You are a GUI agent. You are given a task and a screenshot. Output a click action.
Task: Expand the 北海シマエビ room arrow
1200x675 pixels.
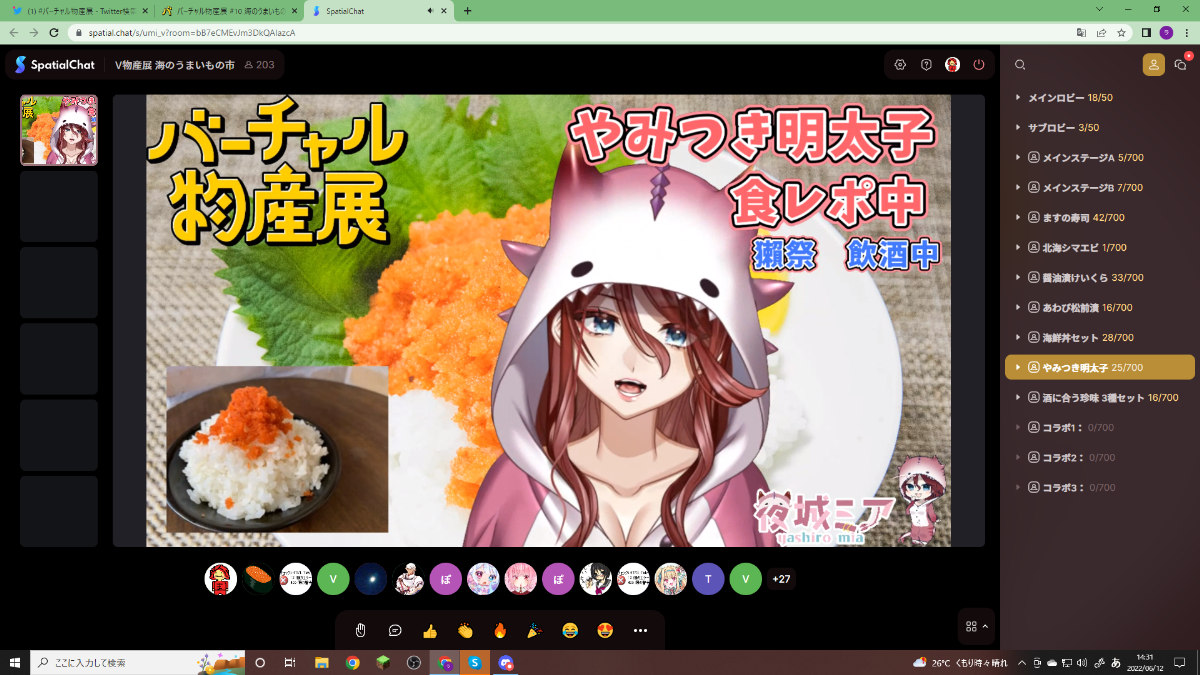1018,247
